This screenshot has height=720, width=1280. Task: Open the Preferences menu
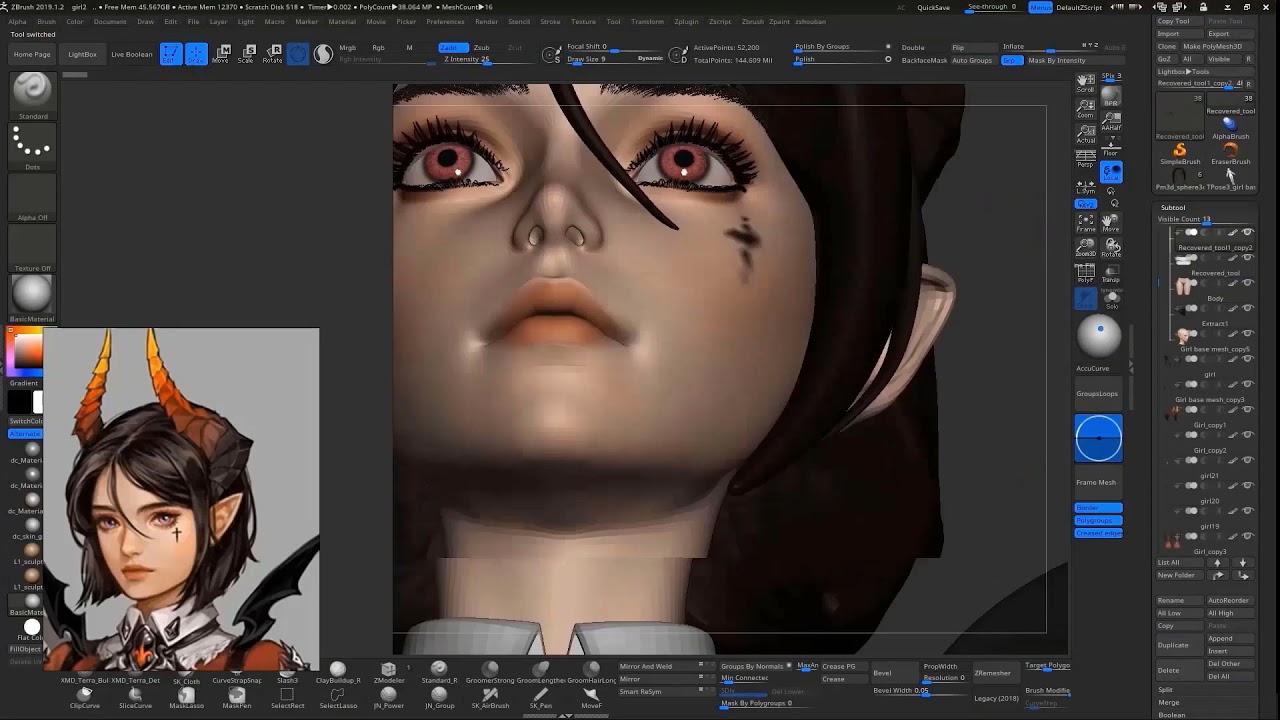point(445,21)
